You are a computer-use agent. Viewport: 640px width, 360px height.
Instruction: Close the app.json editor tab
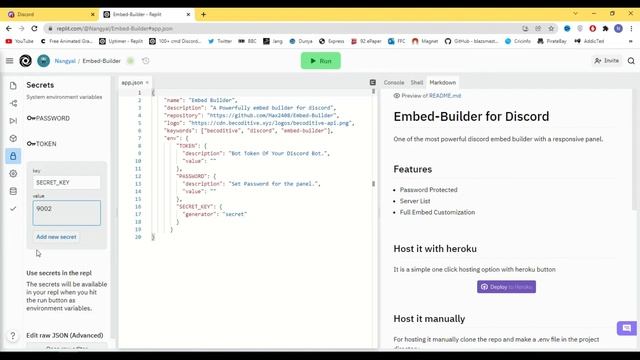coord(147,82)
